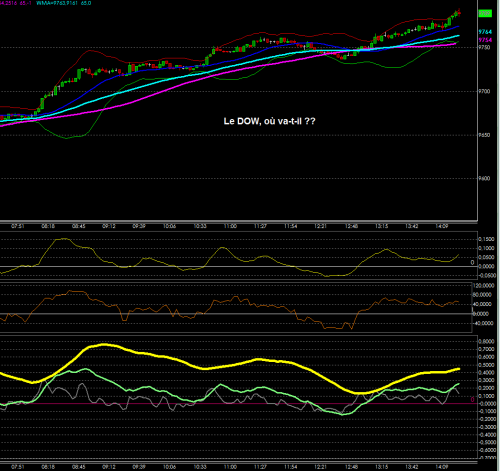500x471 pixels.
Task: Click the 9700 price level on axis
Action: (484, 91)
